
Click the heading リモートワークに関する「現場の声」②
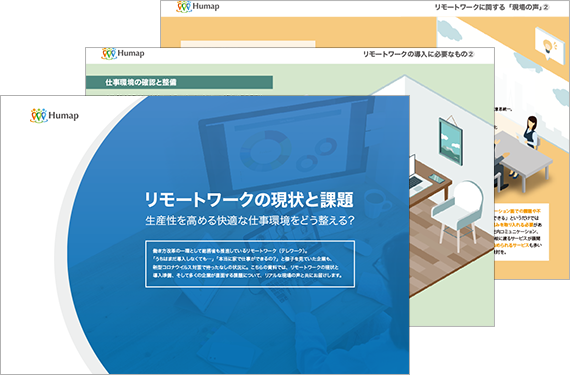pyautogui.click(x=492, y=7)
